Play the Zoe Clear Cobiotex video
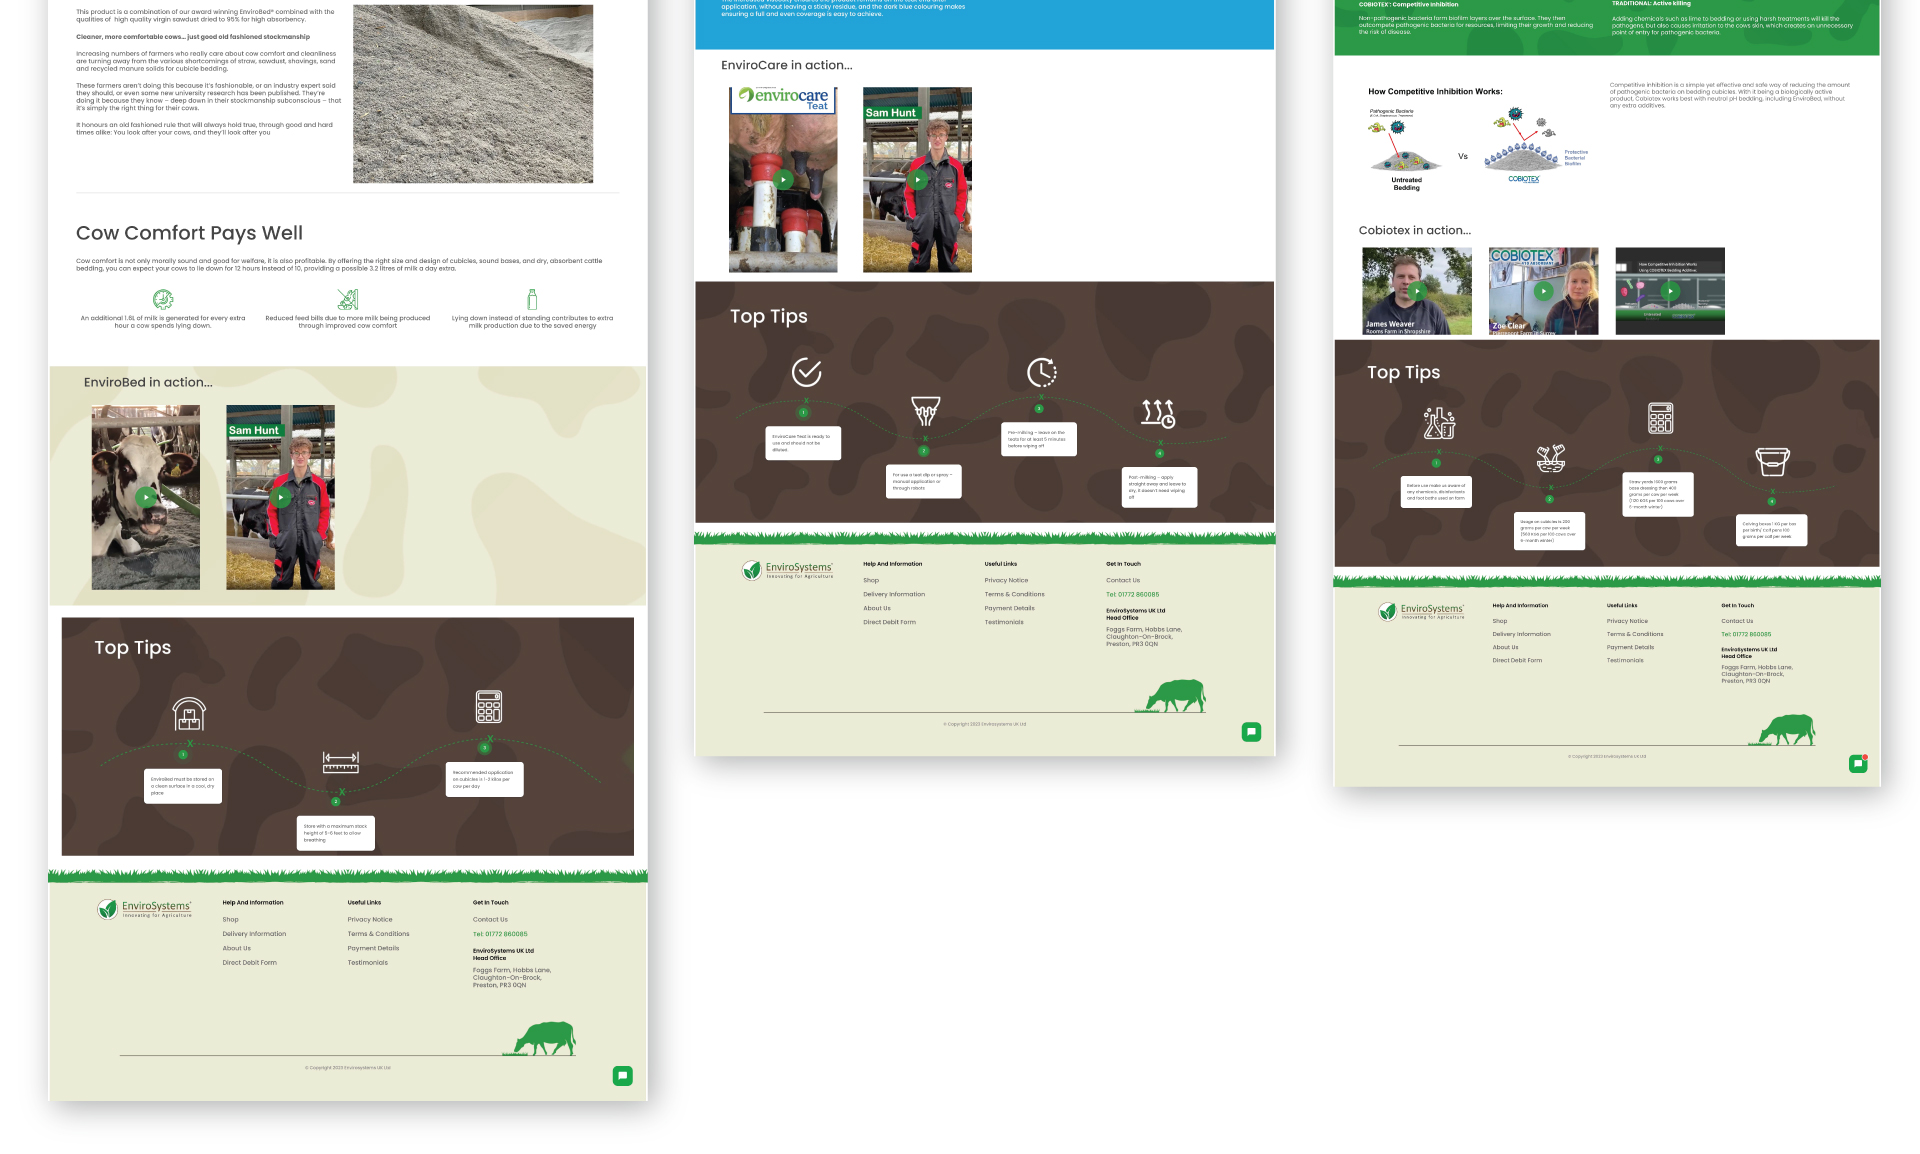Screen dimensions: 1920x1154 1543,291
